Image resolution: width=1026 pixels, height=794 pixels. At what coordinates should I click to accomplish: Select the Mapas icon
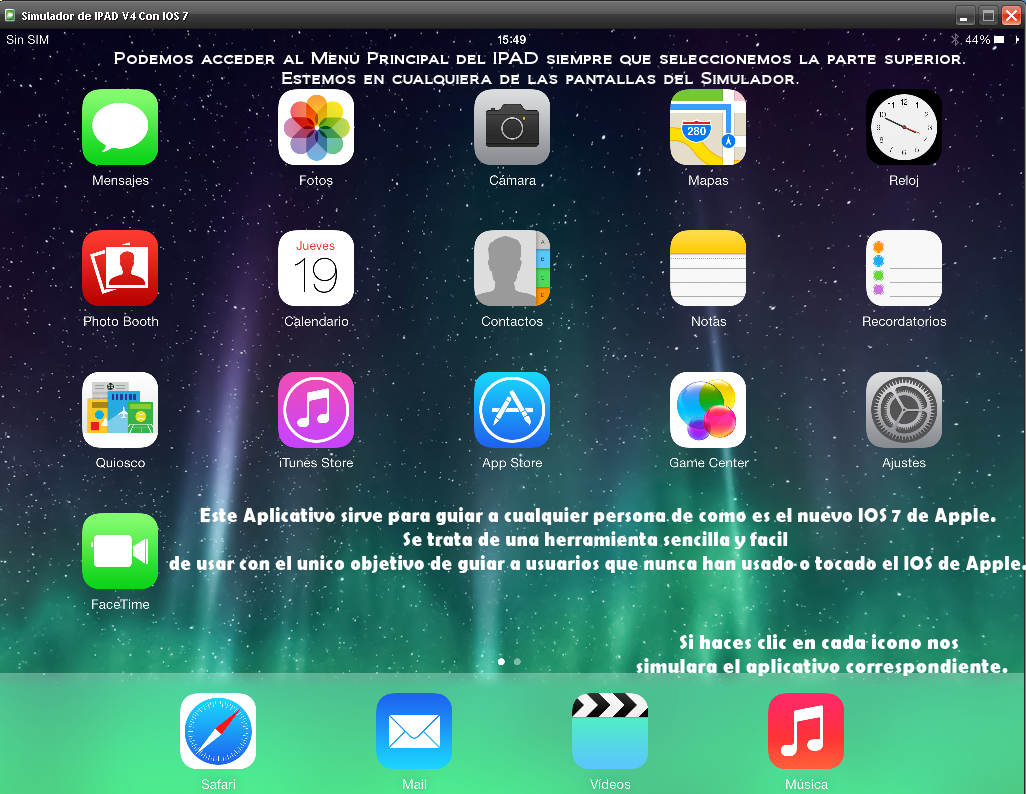click(x=707, y=127)
